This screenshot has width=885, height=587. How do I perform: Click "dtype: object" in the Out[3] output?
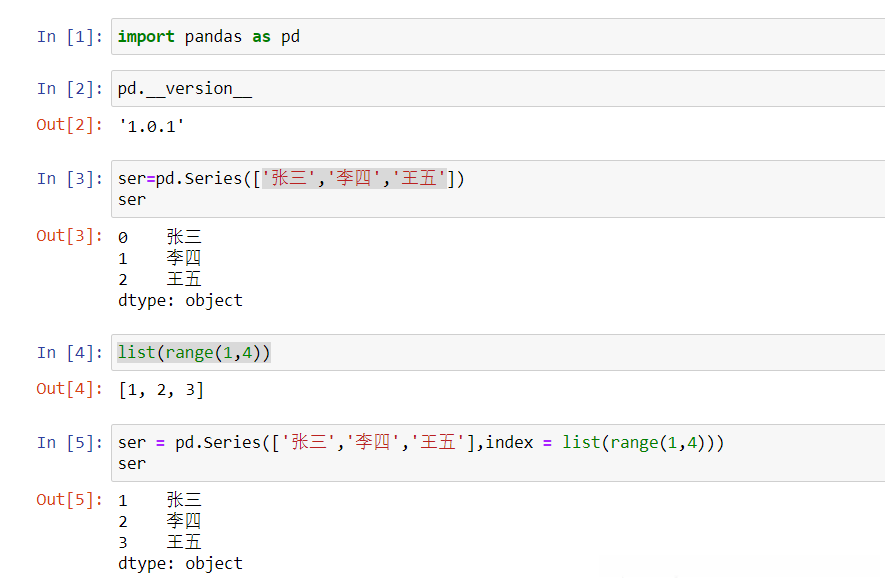coord(180,300)
